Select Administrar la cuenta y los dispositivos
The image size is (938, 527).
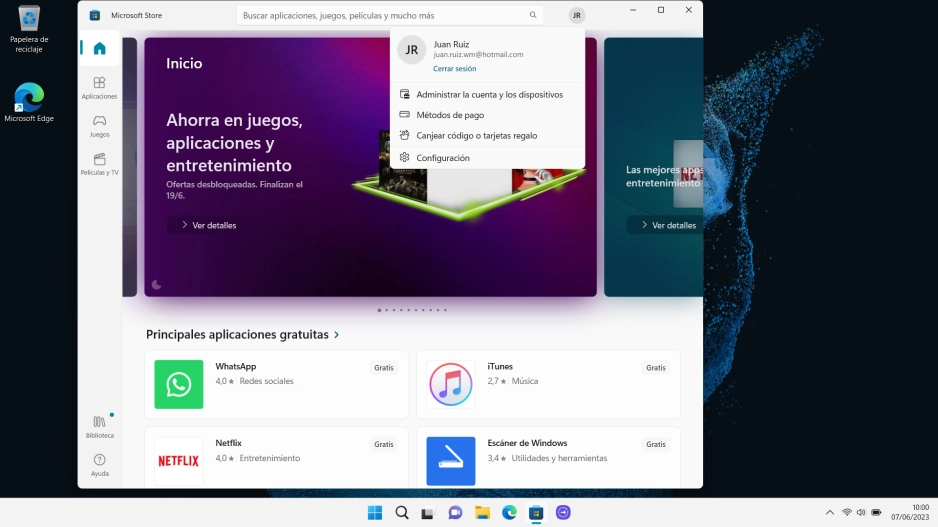[x=488, y=95]
